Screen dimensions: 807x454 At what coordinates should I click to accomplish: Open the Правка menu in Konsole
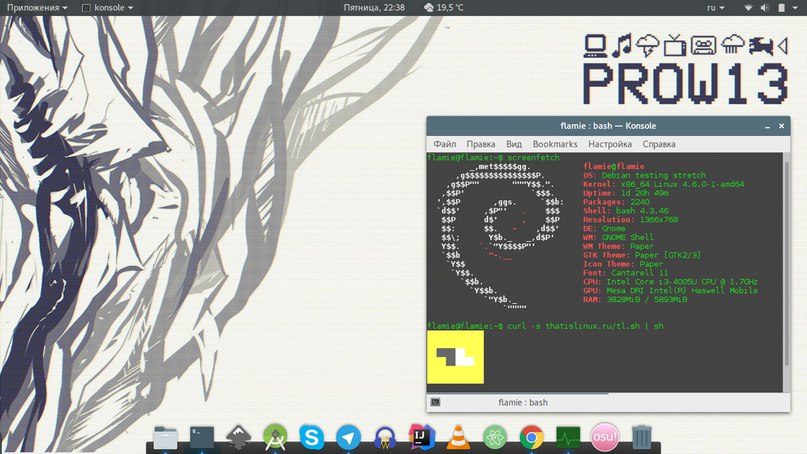481,144
